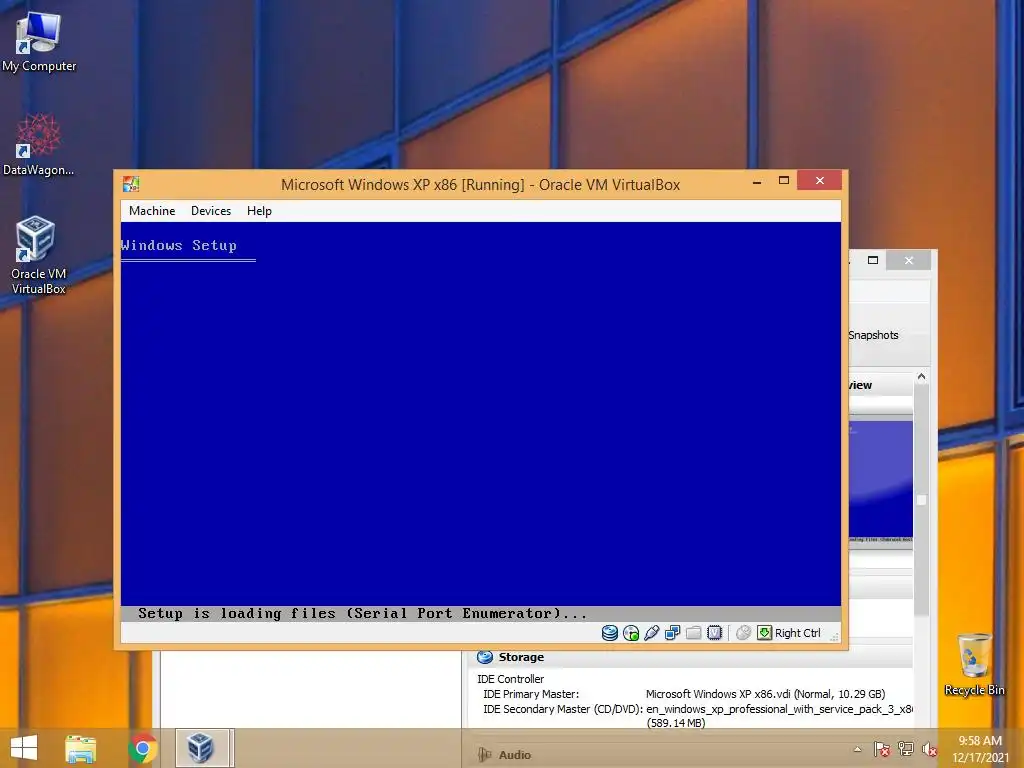Open the hard disk activity indicator
Screen dimensions: 1024x768
609,633
